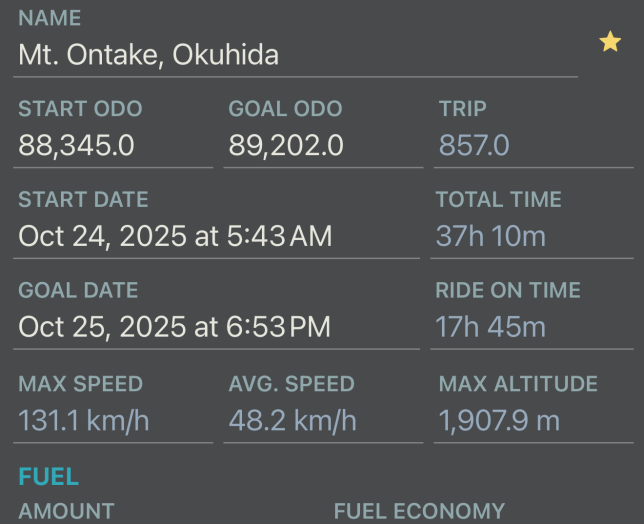Click the GOAL ODO label
The height and width of the screenshot is (524, 644).
(x=285, y=109)
